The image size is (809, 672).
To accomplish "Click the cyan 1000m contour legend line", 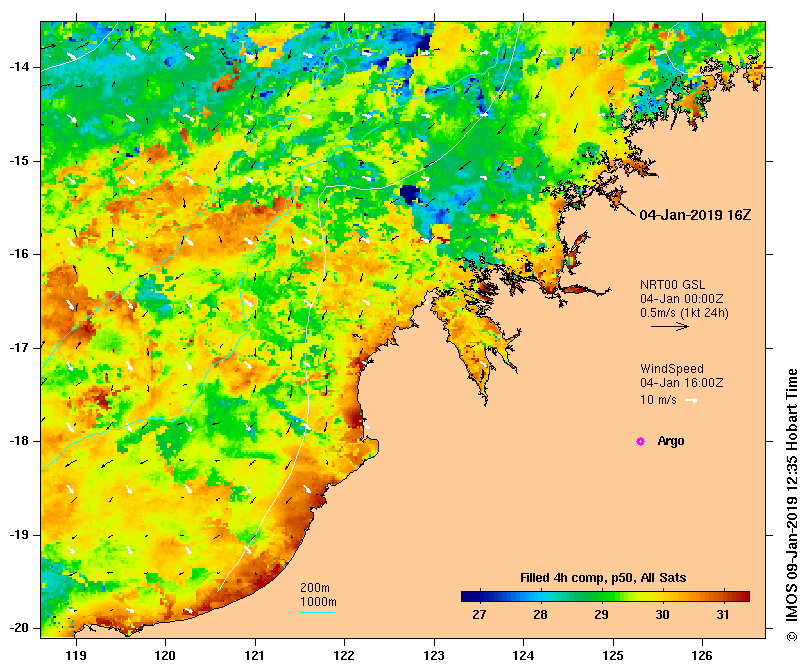I will click(317, 613).
